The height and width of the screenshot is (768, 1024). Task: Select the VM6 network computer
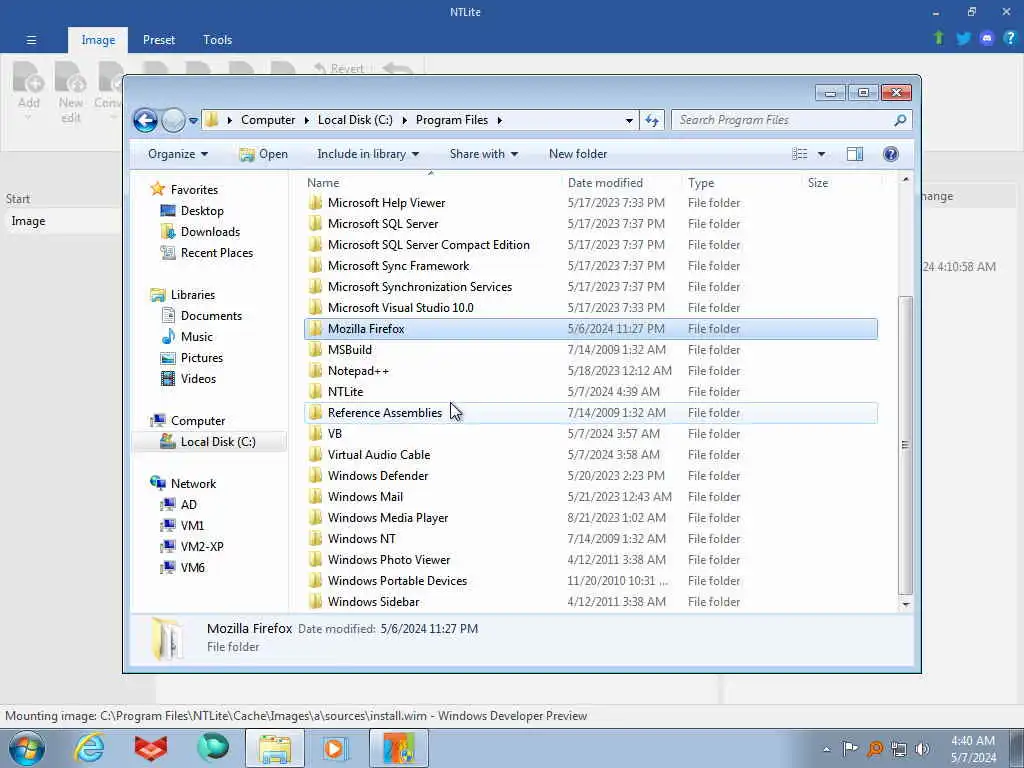pyautogui.click(x=193, y=568)
